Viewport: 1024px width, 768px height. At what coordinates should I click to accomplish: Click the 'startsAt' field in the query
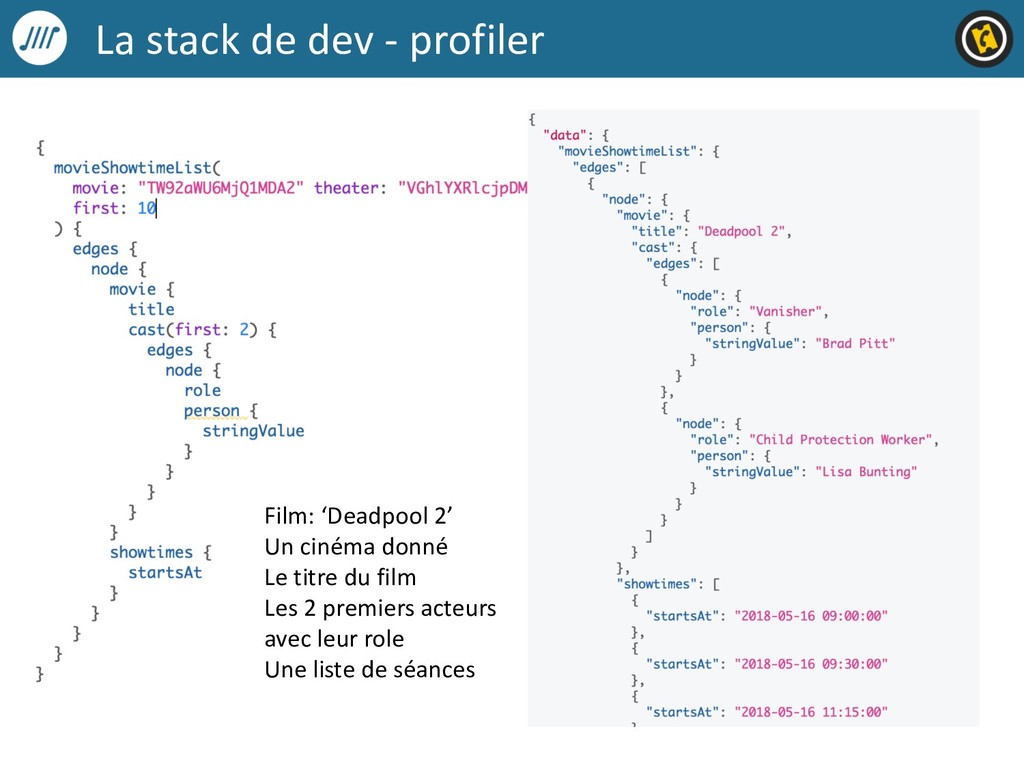(165, 573)
